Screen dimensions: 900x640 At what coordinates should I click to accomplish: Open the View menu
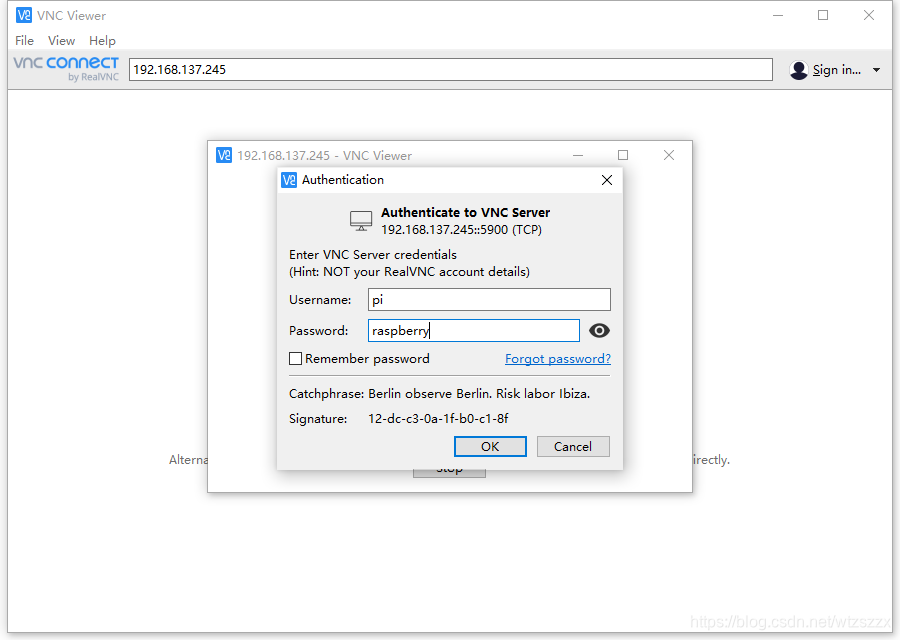tap(61, 41)
